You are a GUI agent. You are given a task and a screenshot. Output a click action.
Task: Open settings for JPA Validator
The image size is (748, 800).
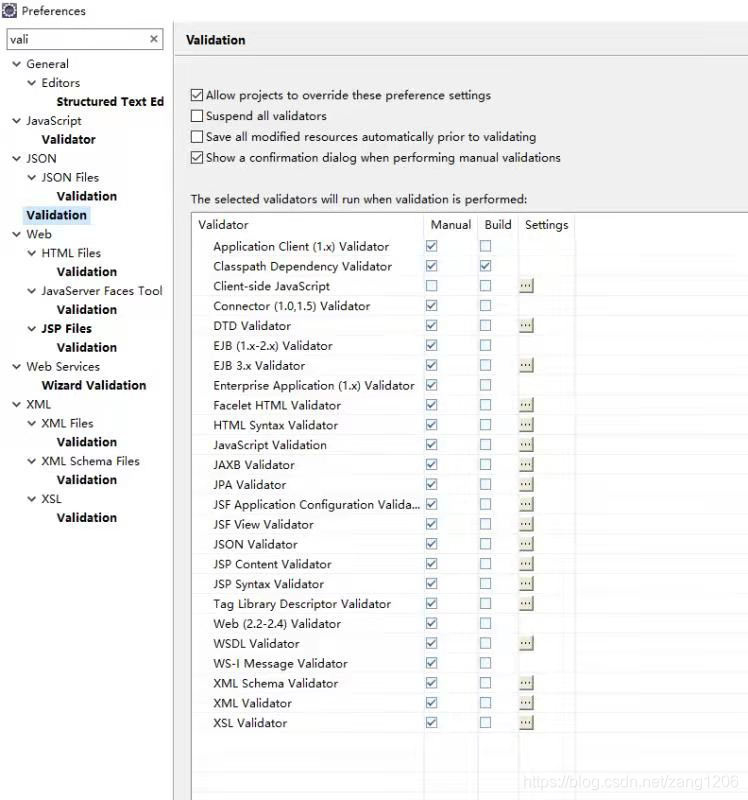(526, 484)
